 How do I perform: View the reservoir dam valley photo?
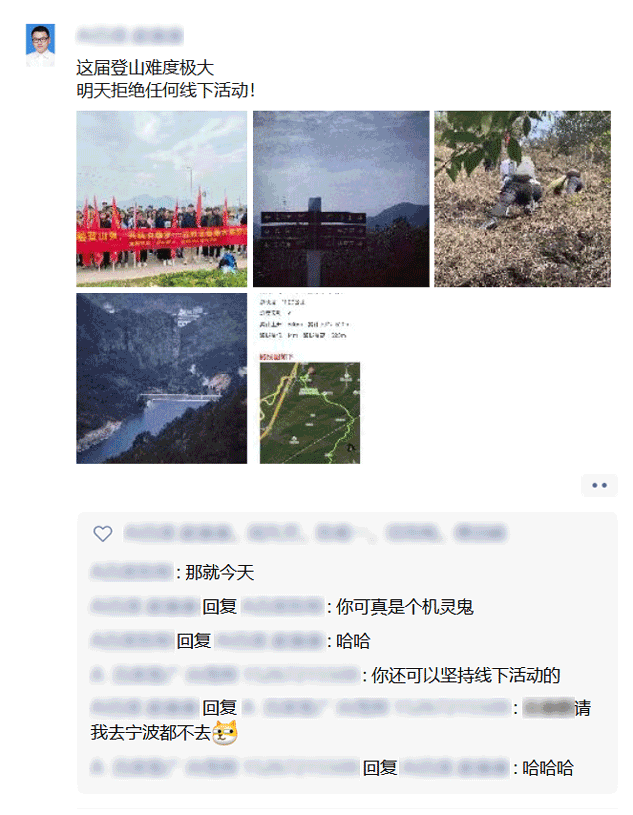[x=162, y=378]
